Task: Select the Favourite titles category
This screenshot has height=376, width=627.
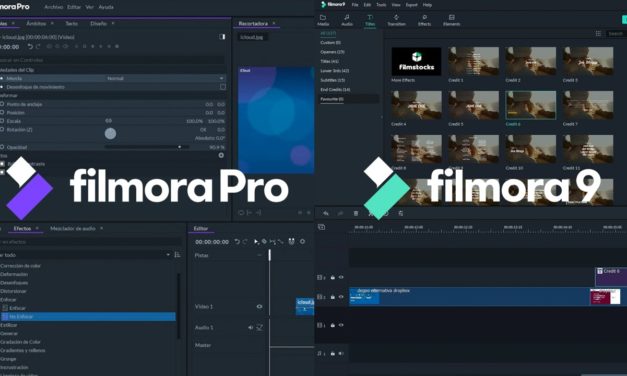Action: click(x=332, y=99)
